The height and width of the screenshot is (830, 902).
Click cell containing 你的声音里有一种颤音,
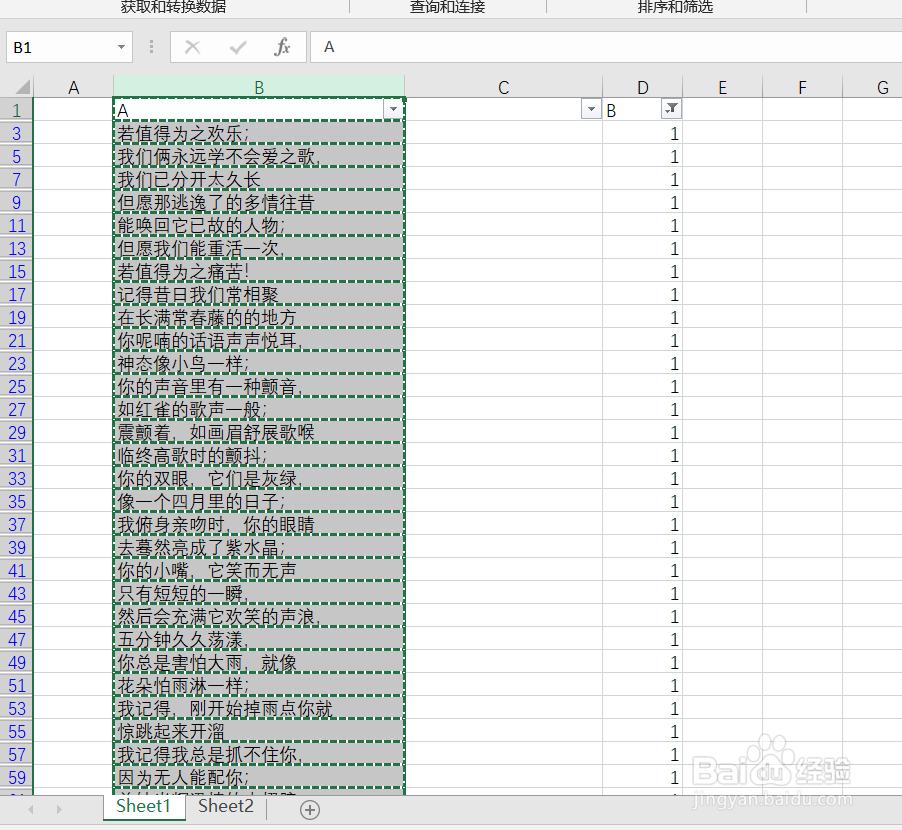(259, 386)
